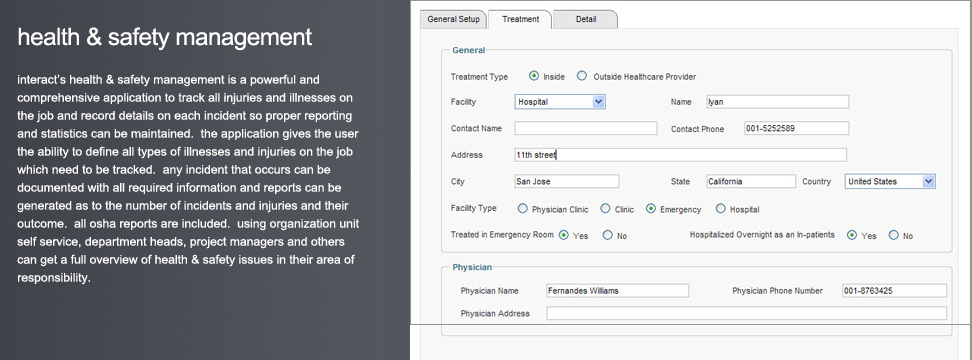The height and width of the screenshot is (360, 972).
Task: Click the empty Contact Name field
Action: [586, 128]
